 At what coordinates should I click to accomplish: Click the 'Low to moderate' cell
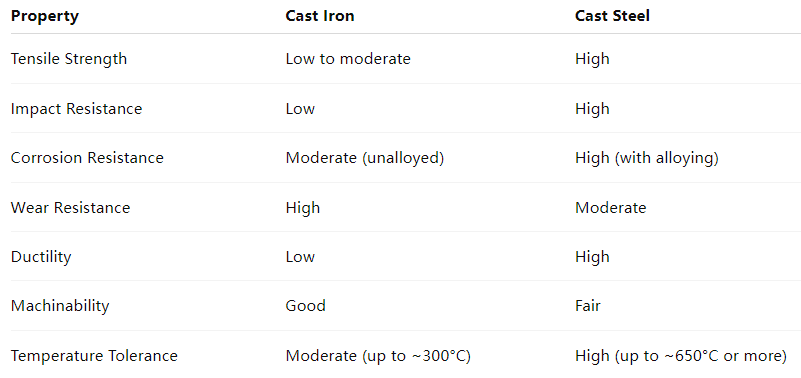[x=348, y=59]
